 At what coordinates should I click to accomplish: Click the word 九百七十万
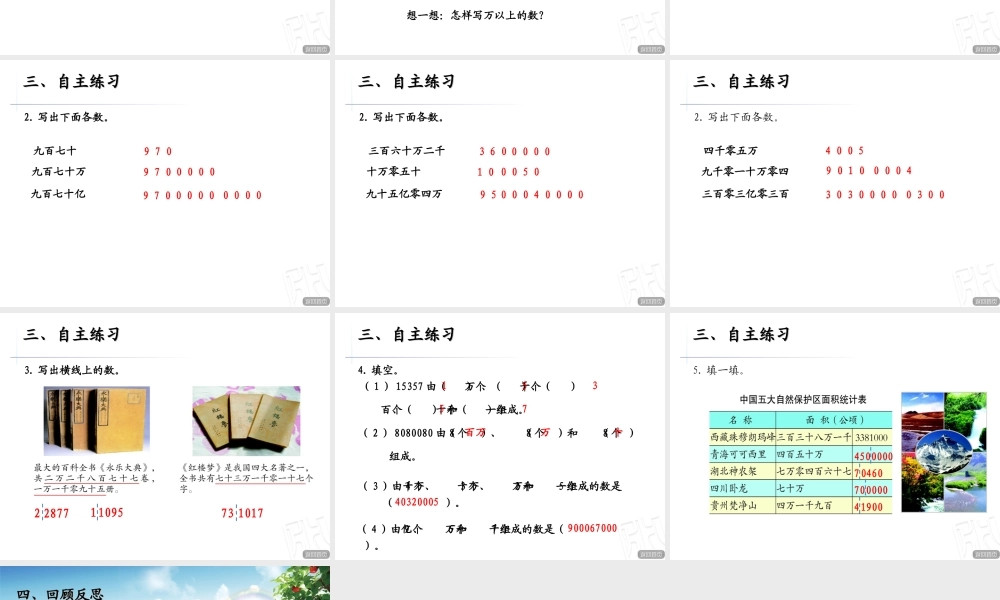[x=59, y=172]
